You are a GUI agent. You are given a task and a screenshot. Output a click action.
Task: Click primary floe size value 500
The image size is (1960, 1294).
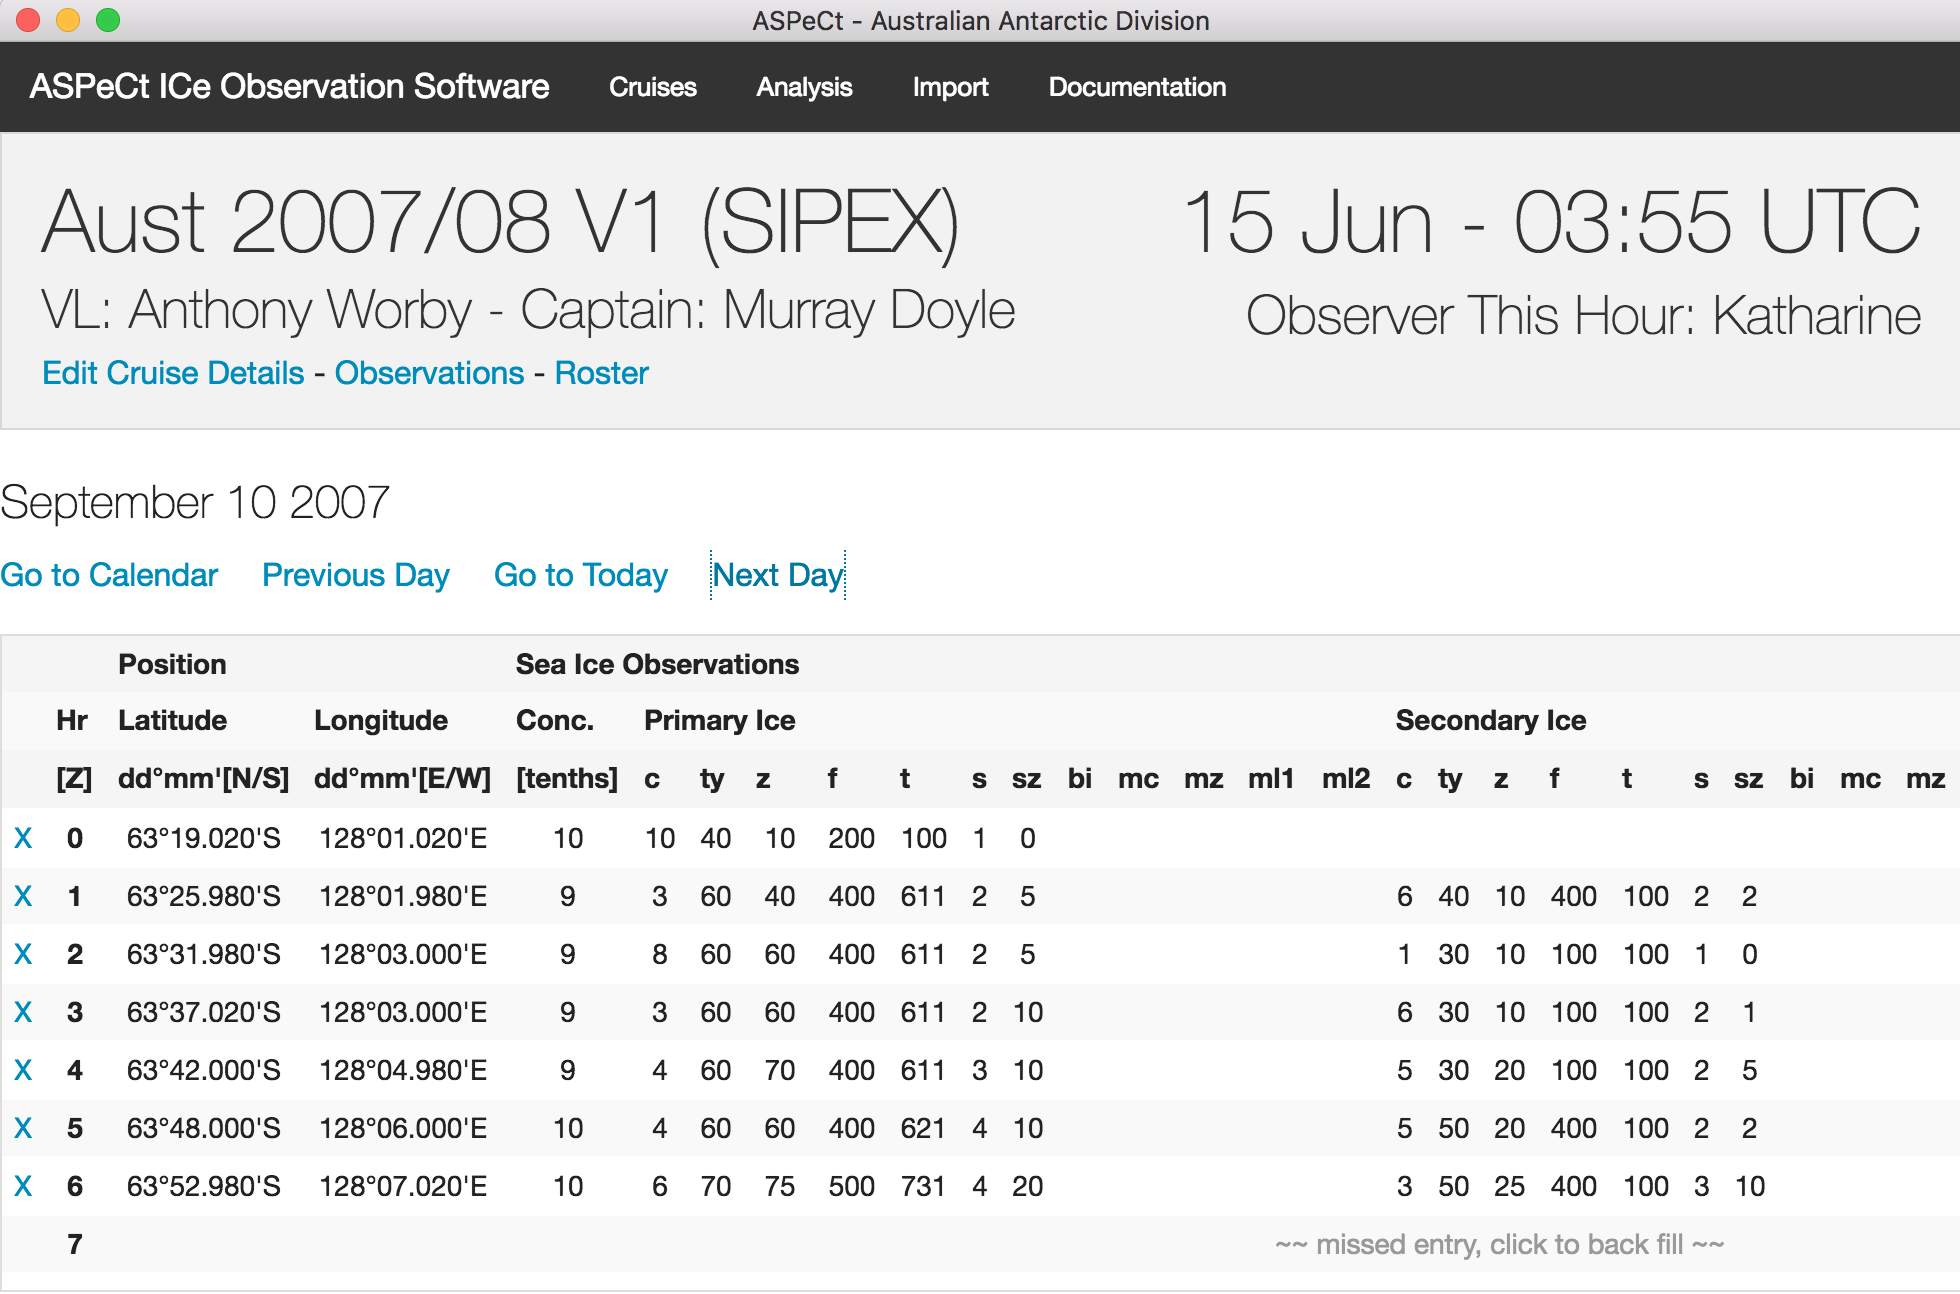pyautogui.click(x=852, y=1186)
